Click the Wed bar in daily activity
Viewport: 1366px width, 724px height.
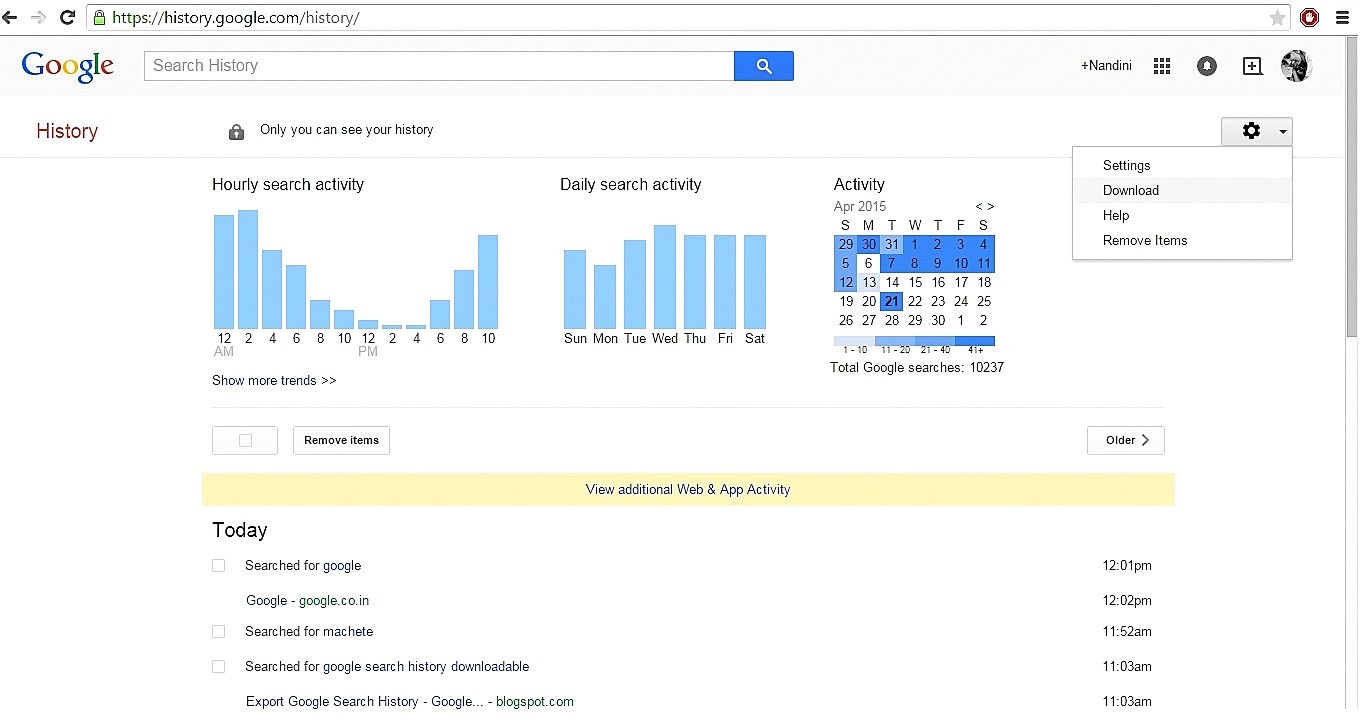[x=665, y=277]
